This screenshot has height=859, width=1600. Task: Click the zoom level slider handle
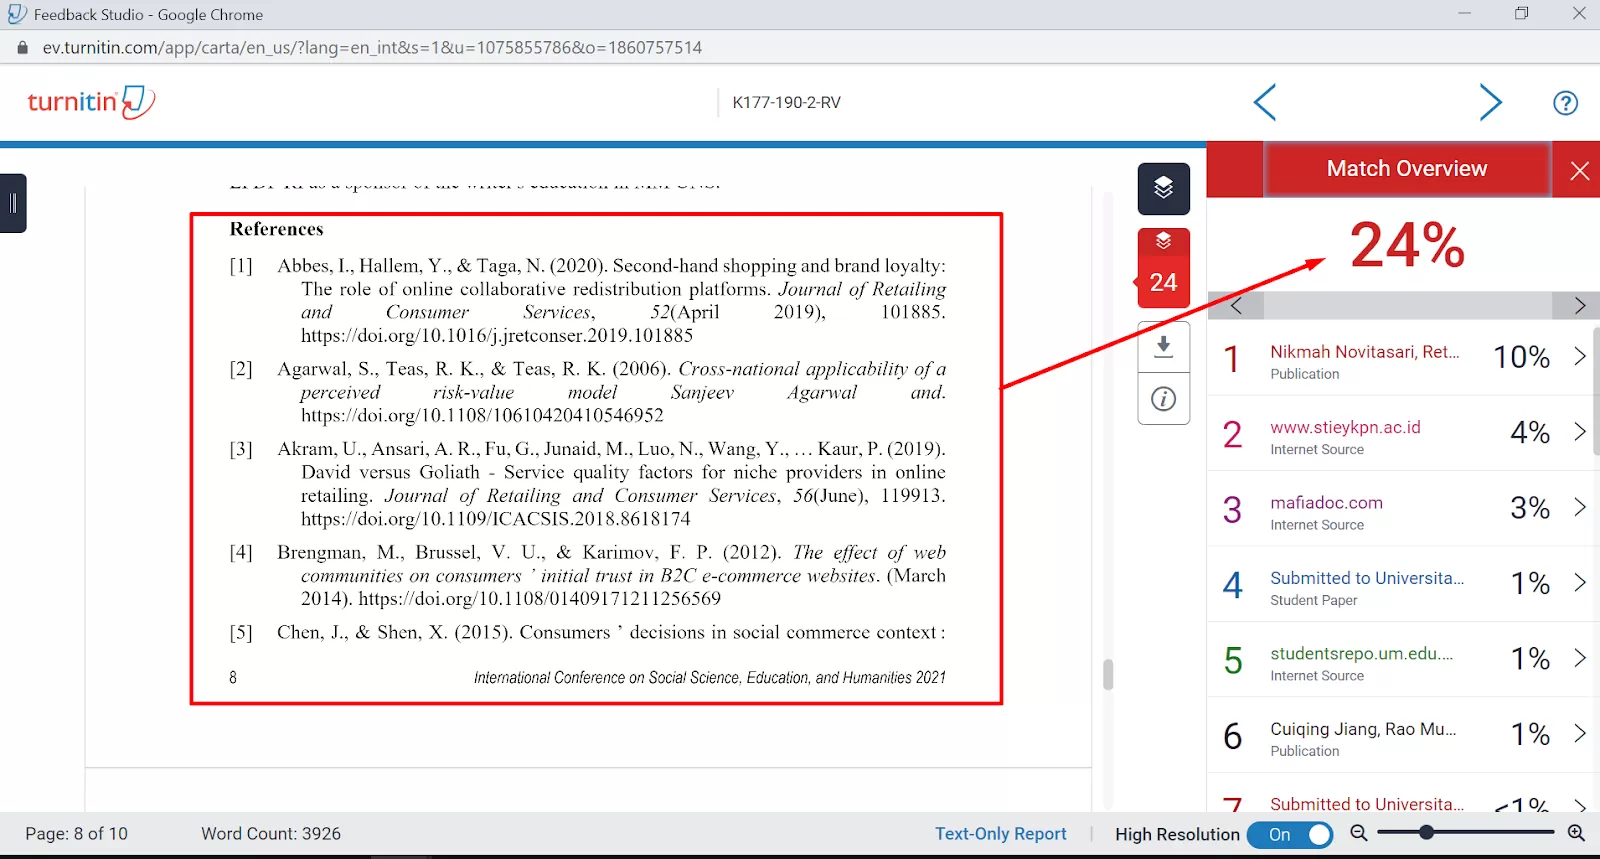[1427, 832]
